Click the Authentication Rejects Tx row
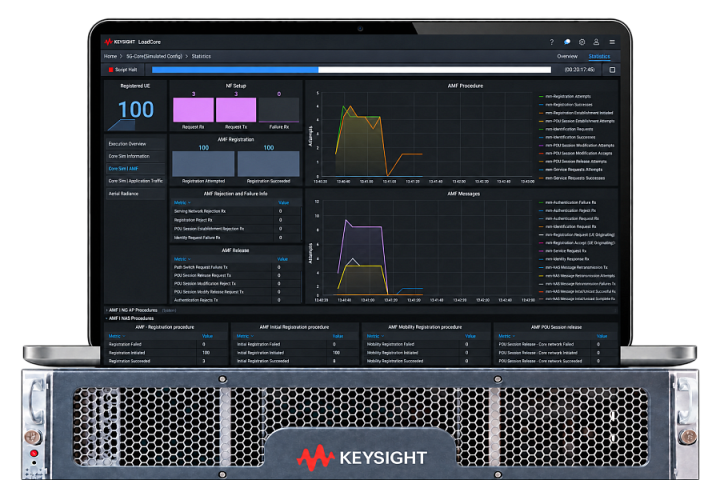 236,300
